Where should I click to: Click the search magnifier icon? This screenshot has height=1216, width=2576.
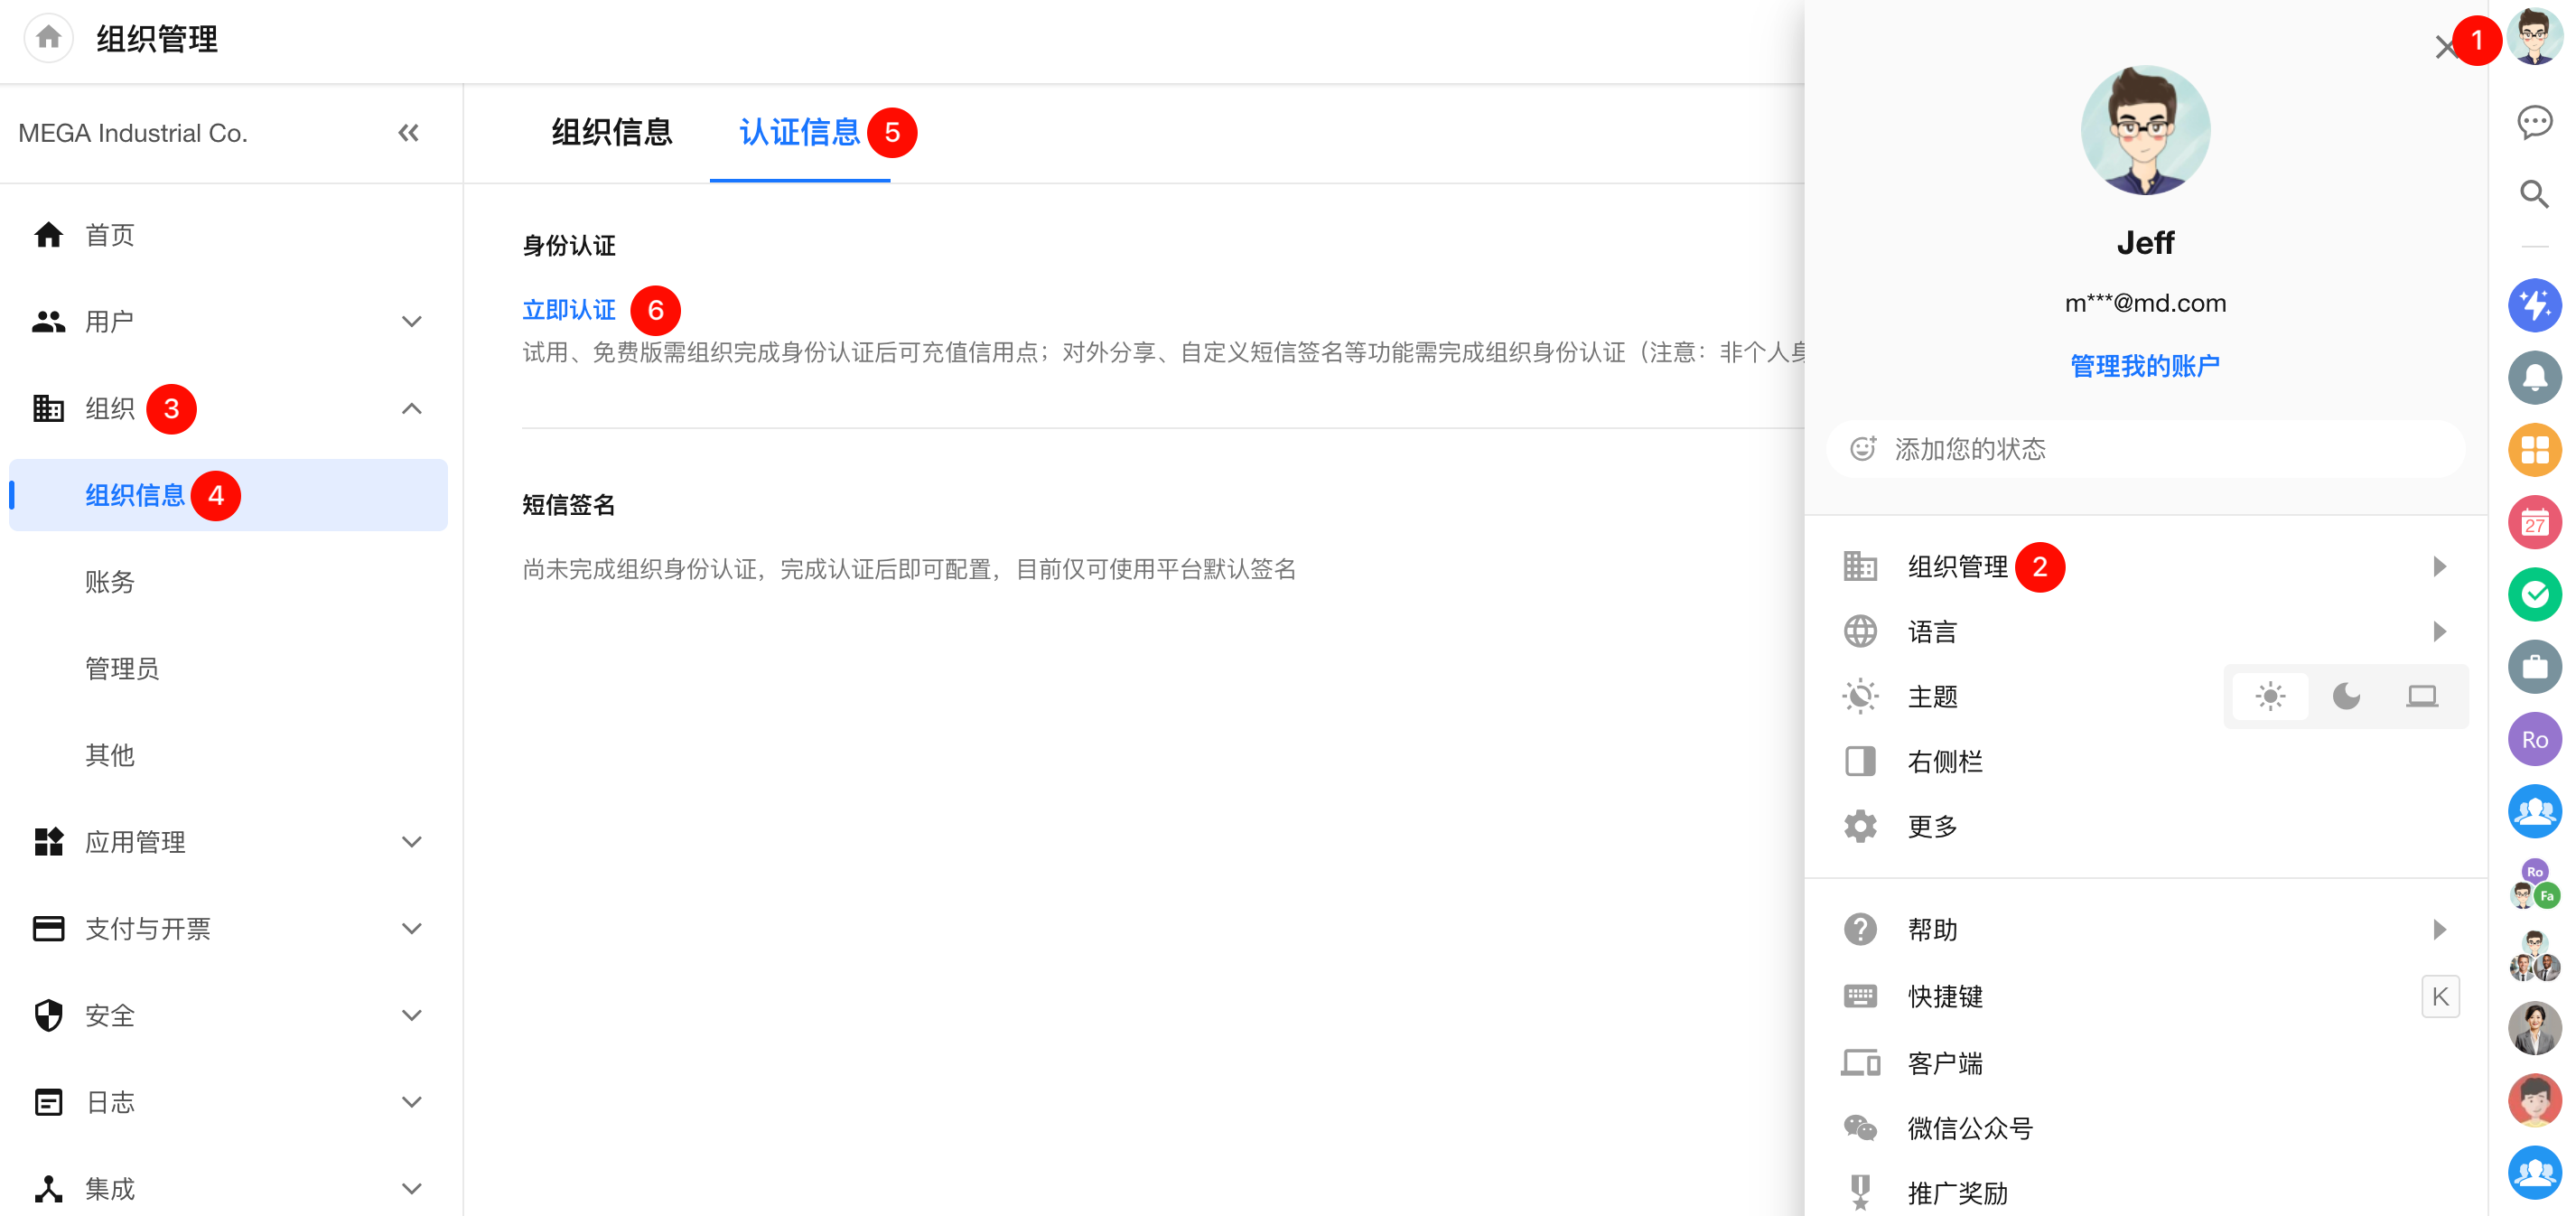(2534, 194)
